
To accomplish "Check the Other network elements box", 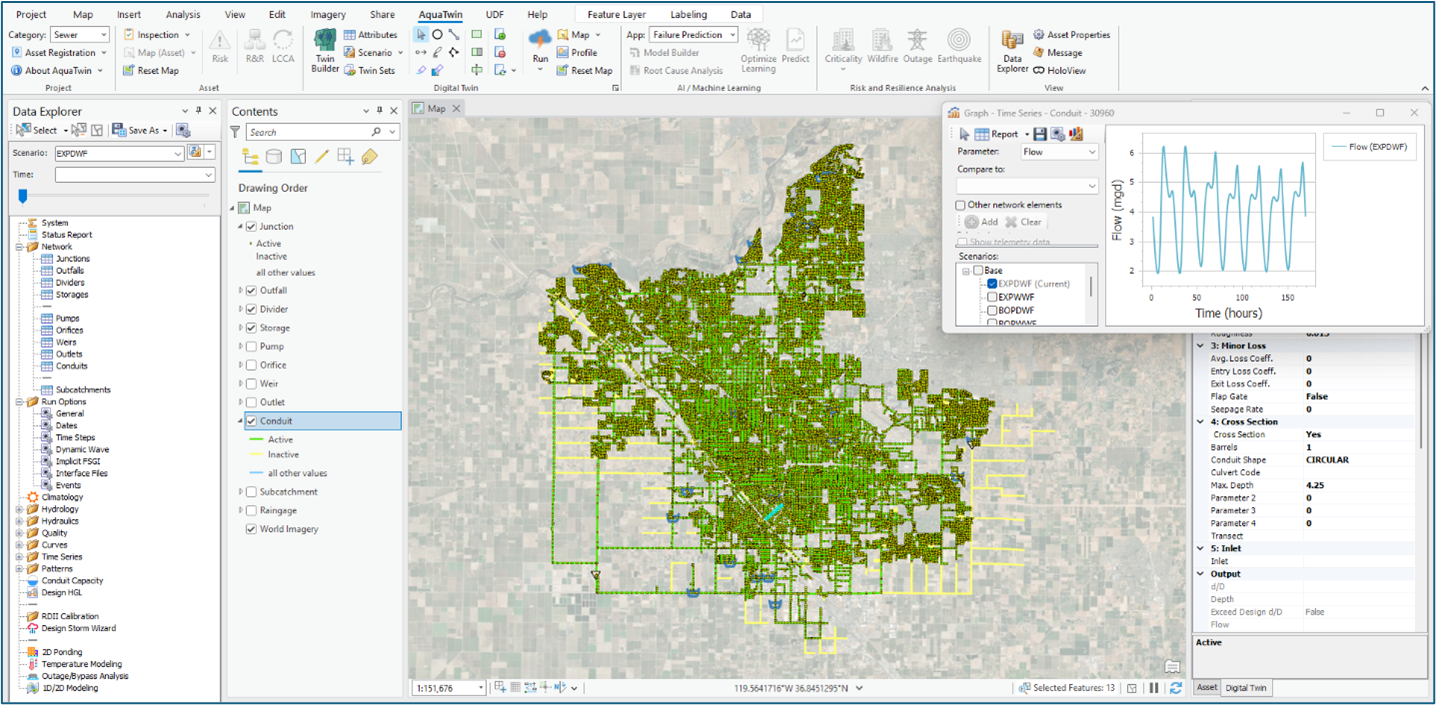I will pyautogui.click(x=961, y=205).
